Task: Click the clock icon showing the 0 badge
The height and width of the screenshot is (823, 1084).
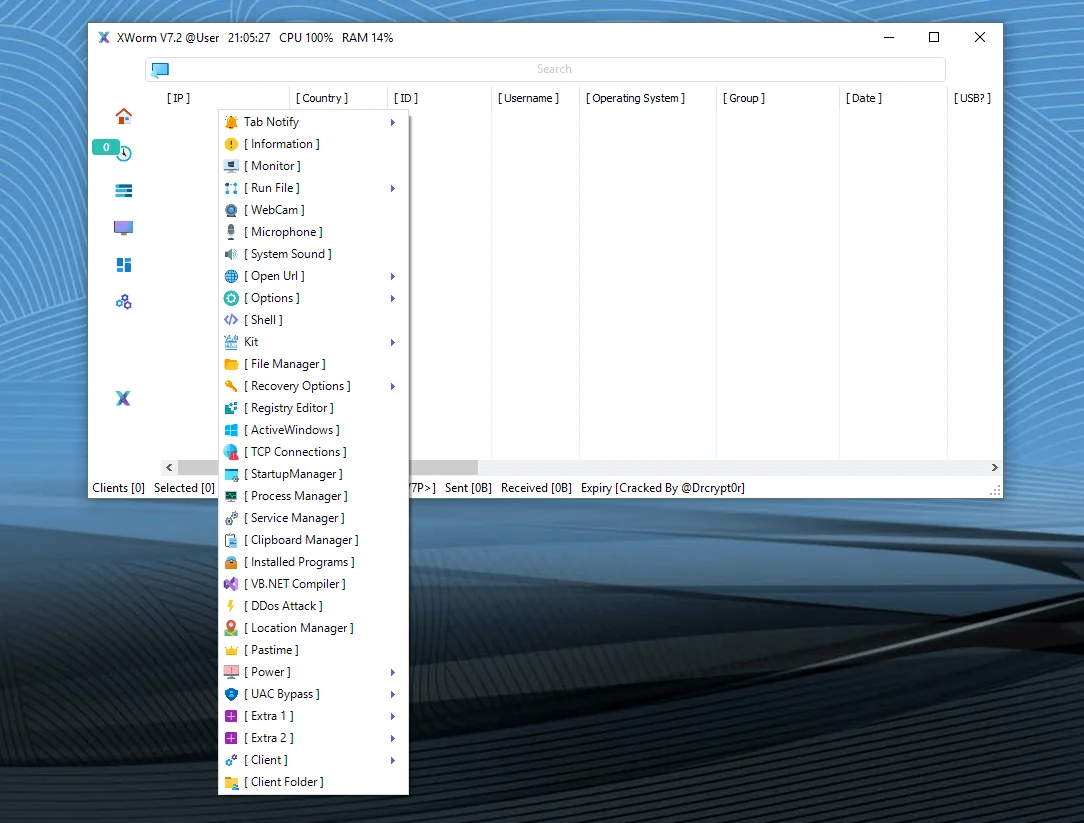Action: pyautogui.click(x=123, y=152)
